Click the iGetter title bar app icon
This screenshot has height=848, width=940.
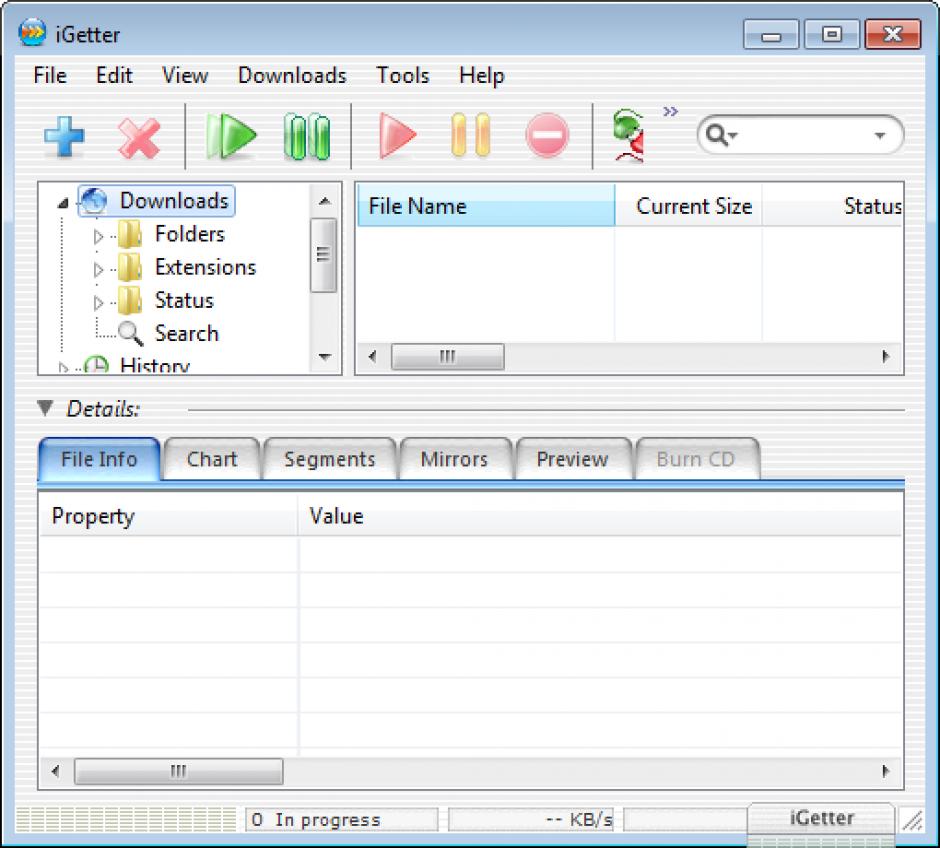tap(32, 32)
